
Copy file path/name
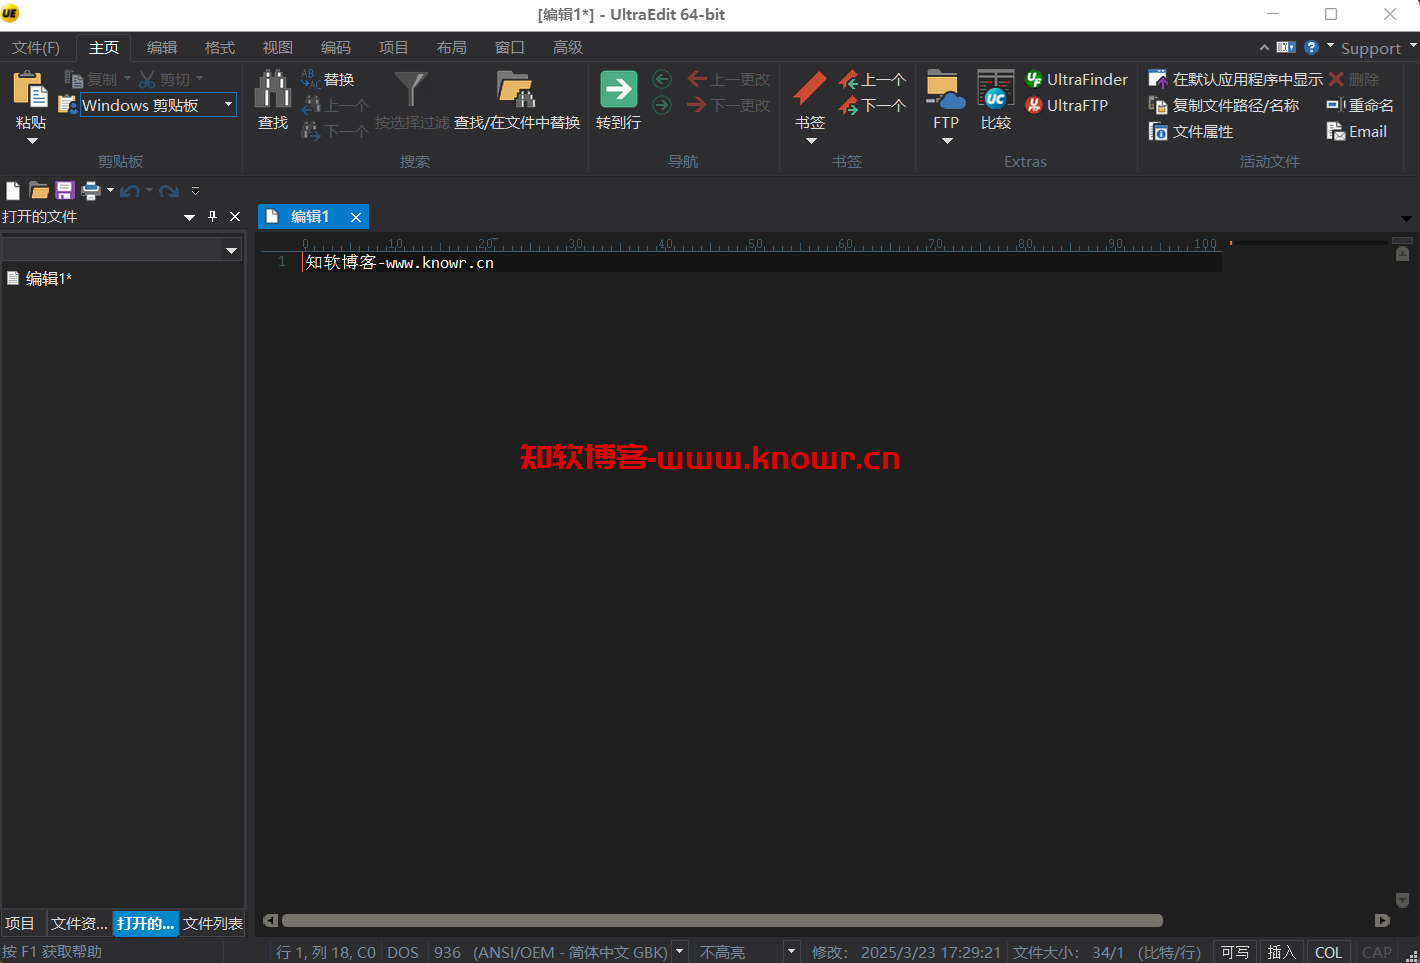coord(1224,105)
